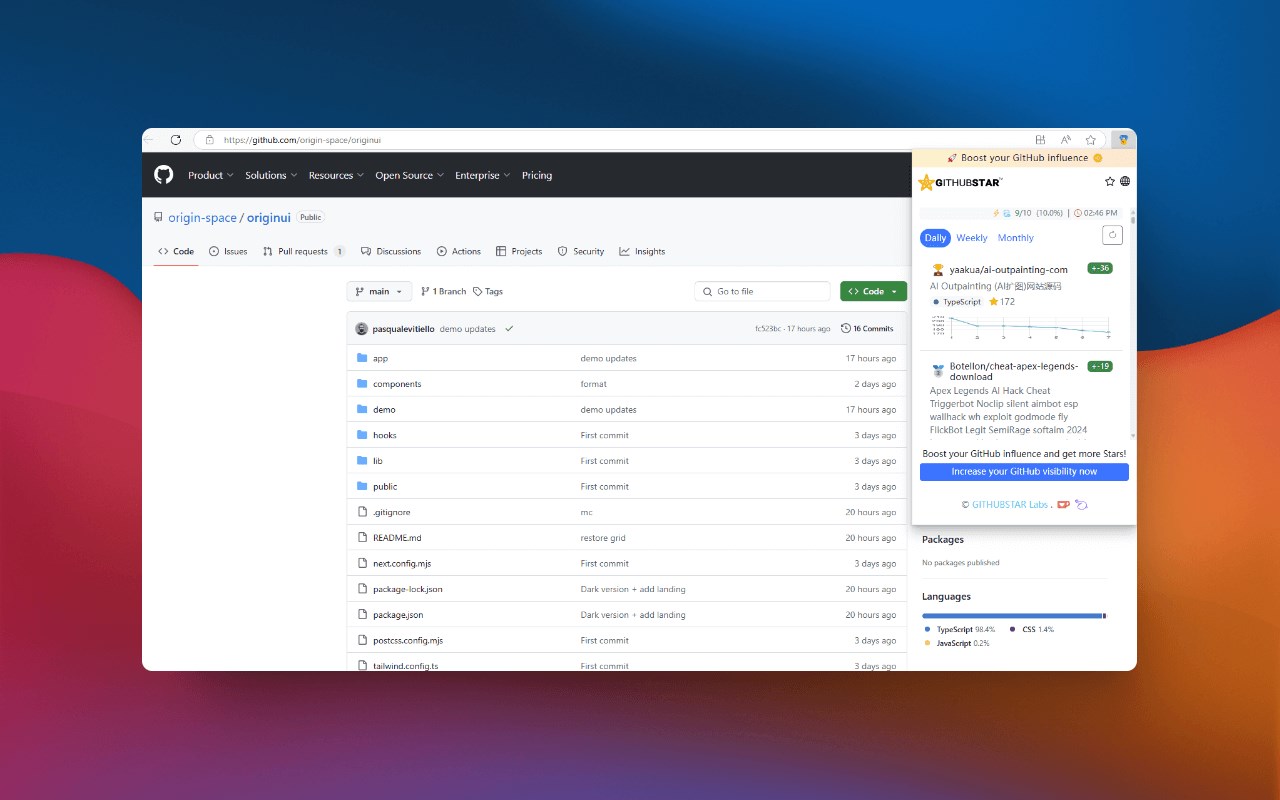The height and width of the screenshot is (800, 1280).
Task: Open the Actions tab
Action: (x=459, y=252)
